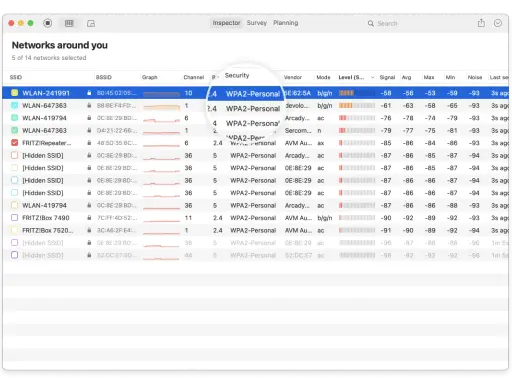Click BSSID cell starting 88:BE:F4:FD
This screenshot has height=384, width=512.
click(116, 106)
